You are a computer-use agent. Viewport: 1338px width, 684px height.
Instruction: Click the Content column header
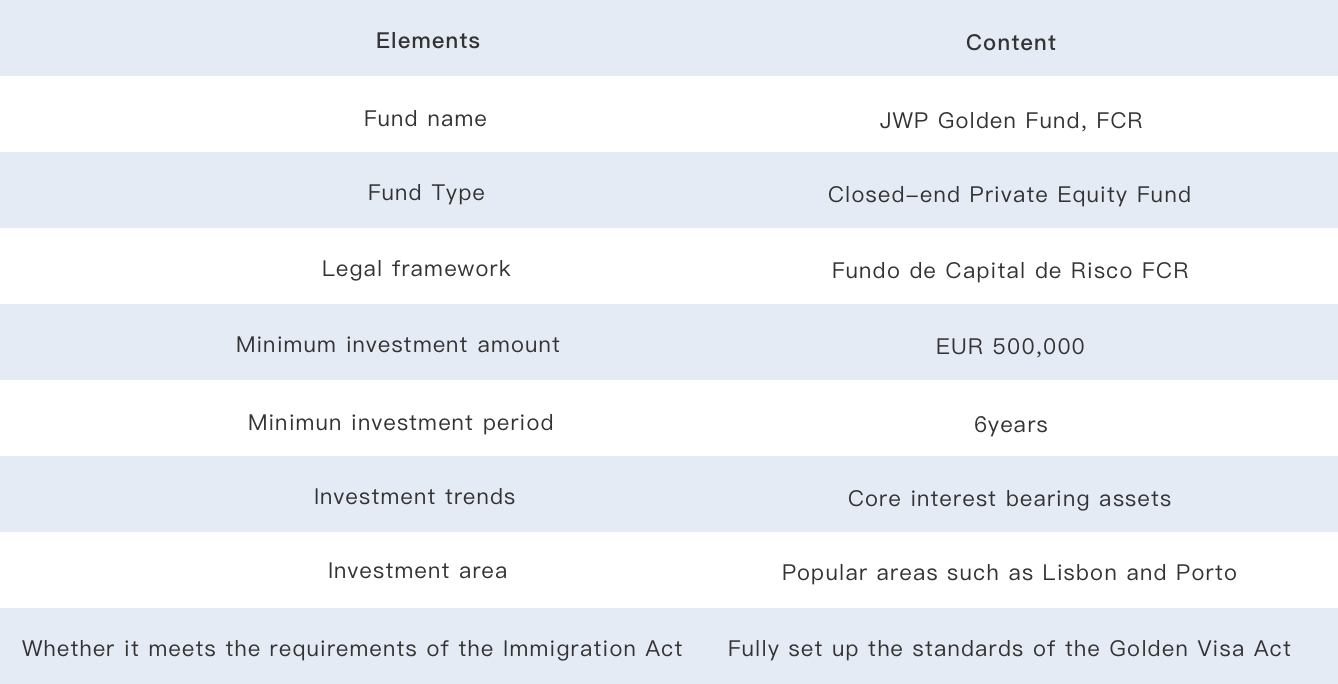tap(1010, 43)
